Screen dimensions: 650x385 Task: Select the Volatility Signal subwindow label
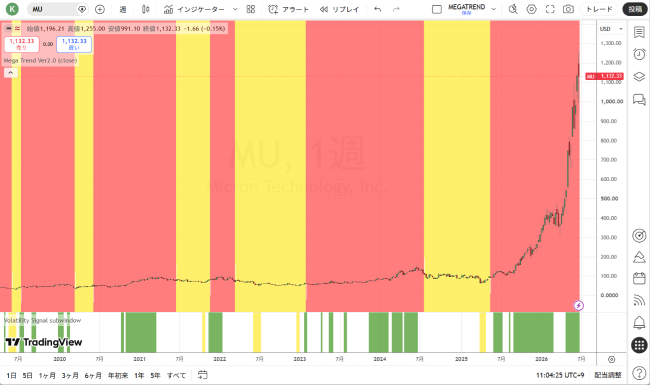[x=42, y=320]
